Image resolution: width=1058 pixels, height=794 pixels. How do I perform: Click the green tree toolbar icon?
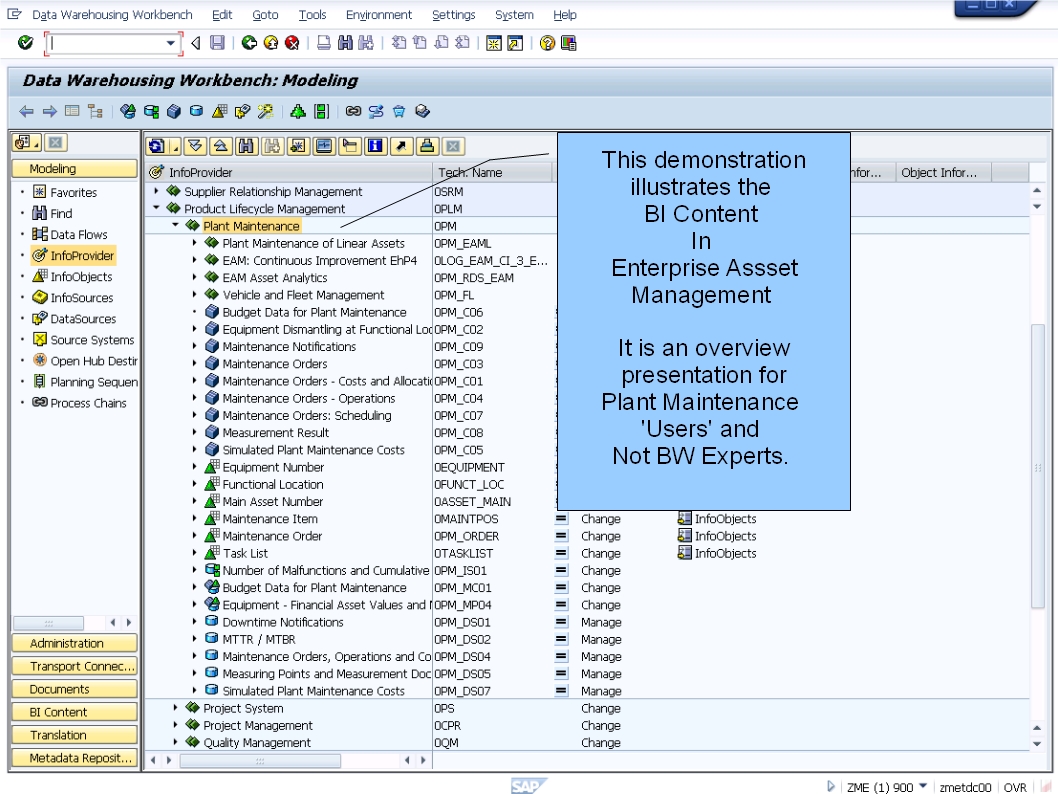(298, 111)
